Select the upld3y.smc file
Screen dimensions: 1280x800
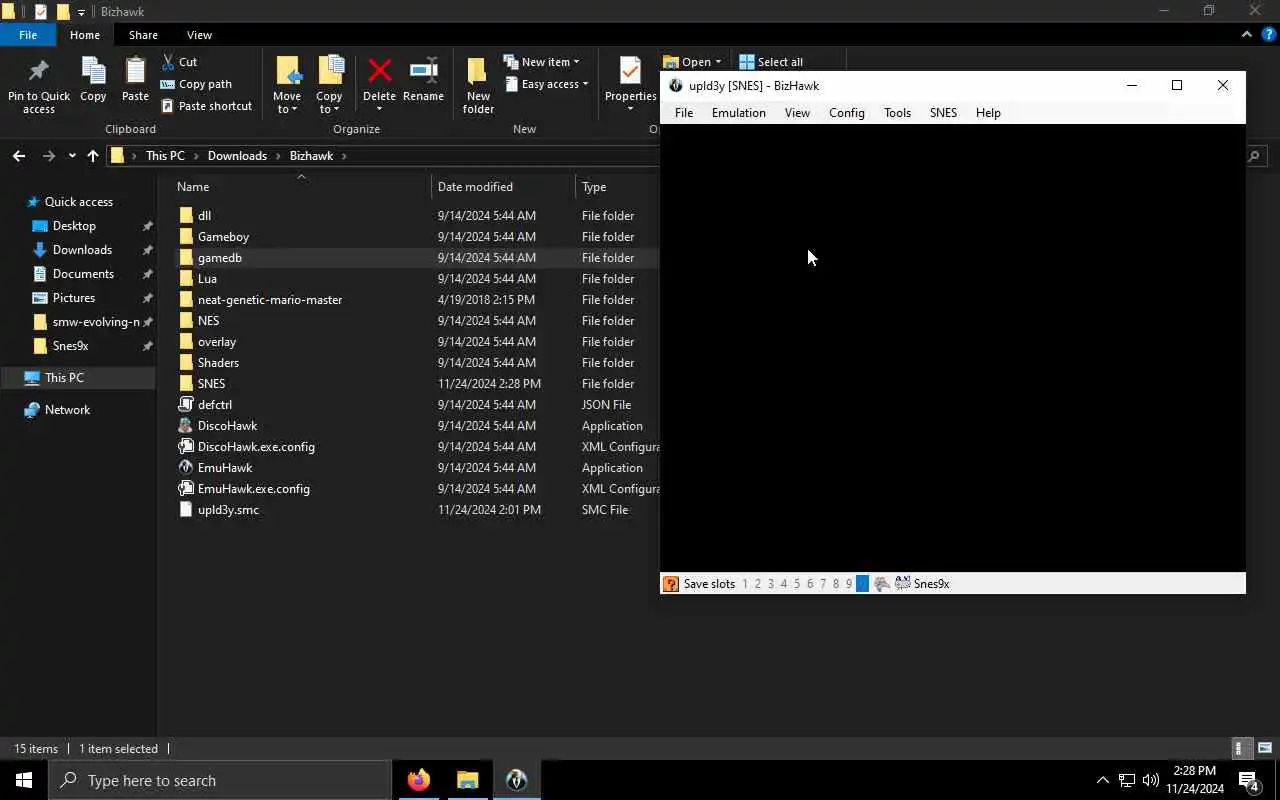click(x=228, y=510)
